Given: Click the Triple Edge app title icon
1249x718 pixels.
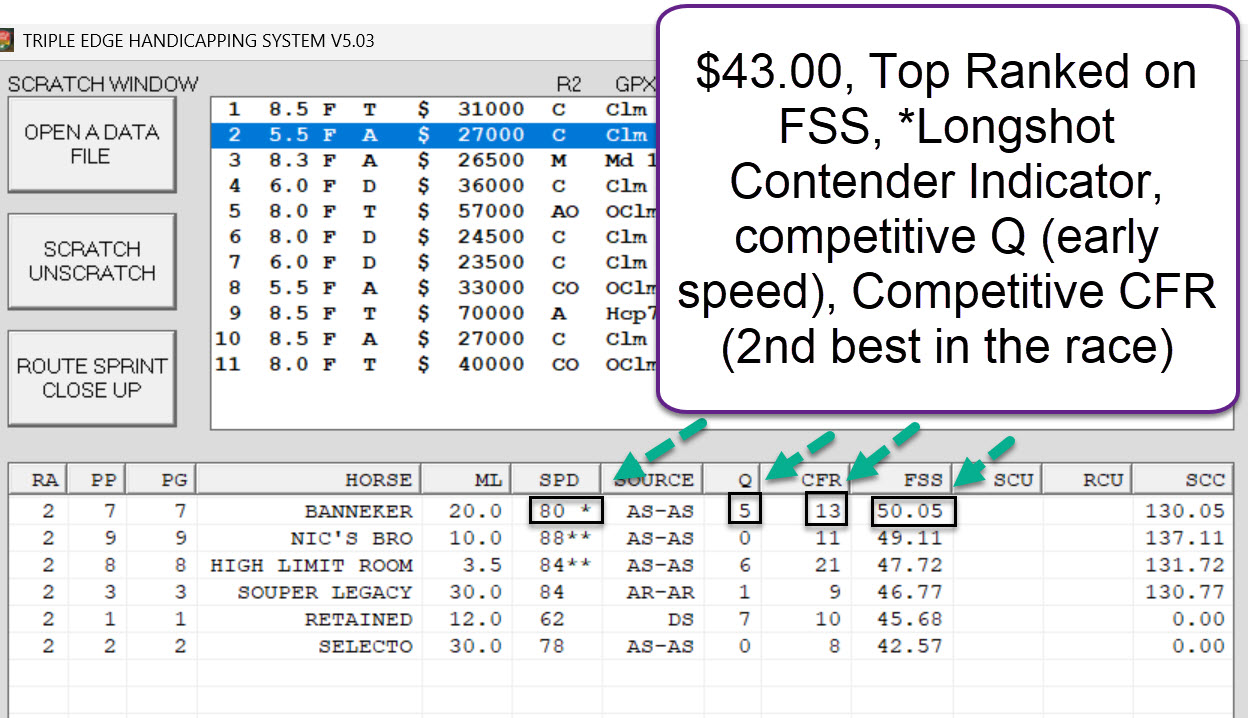Looking at the screenshot, I should tap(8, 41).
